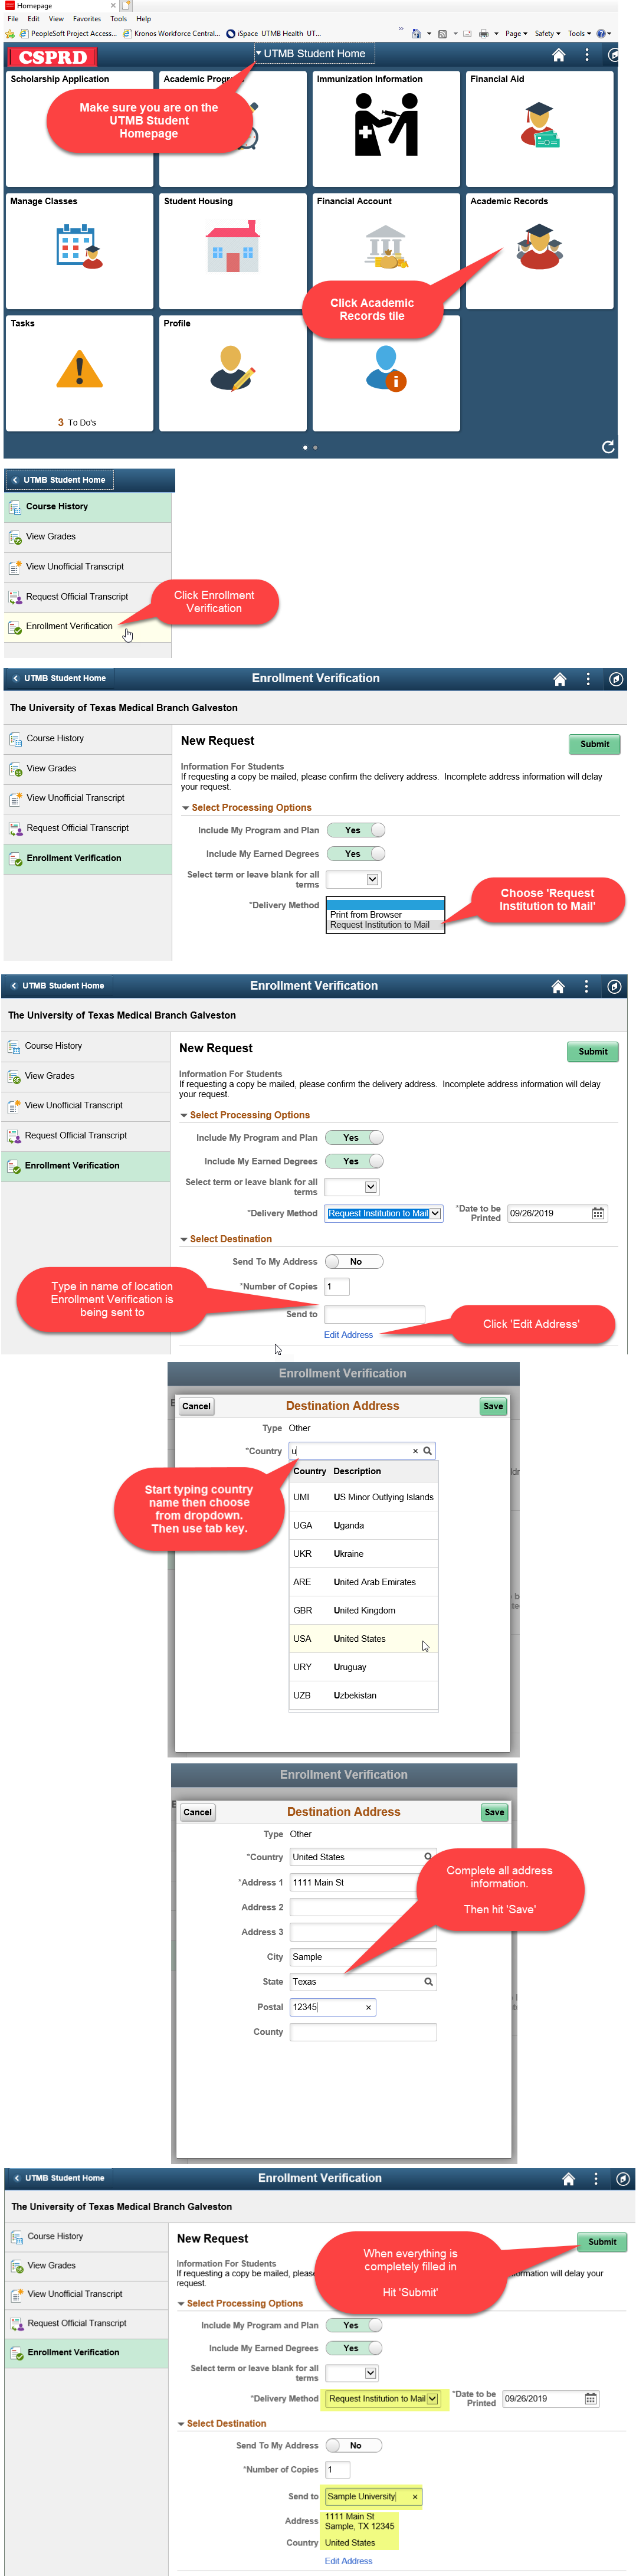Screen dimensions: 636x2576
Task: Open the Profile person-with-pencil icon
Action: pyautogui.click(x=233, y=368)
